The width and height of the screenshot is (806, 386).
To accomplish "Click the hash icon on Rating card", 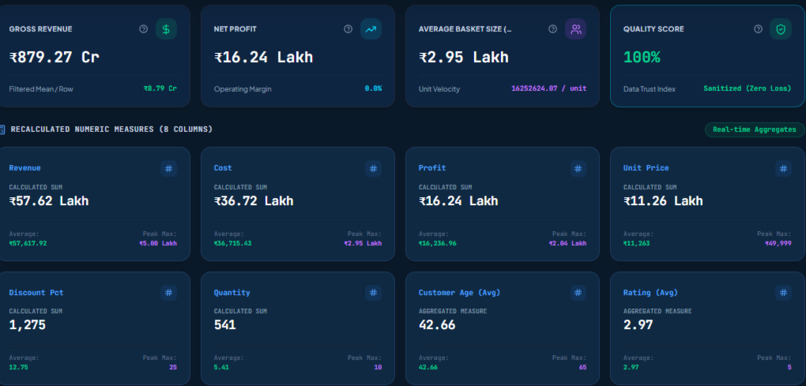I will [783, 293].
